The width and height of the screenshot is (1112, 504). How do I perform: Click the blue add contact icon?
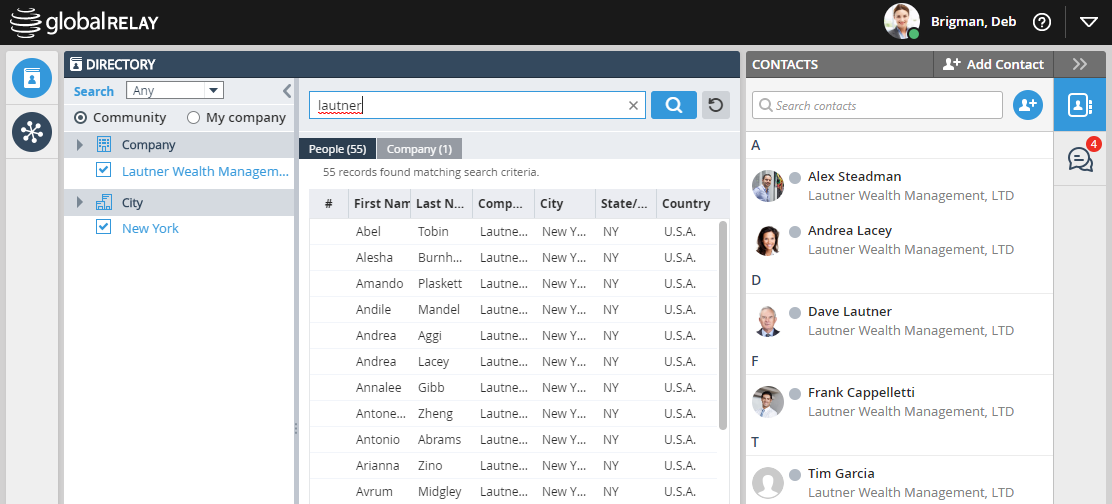tap(1027, 105)
